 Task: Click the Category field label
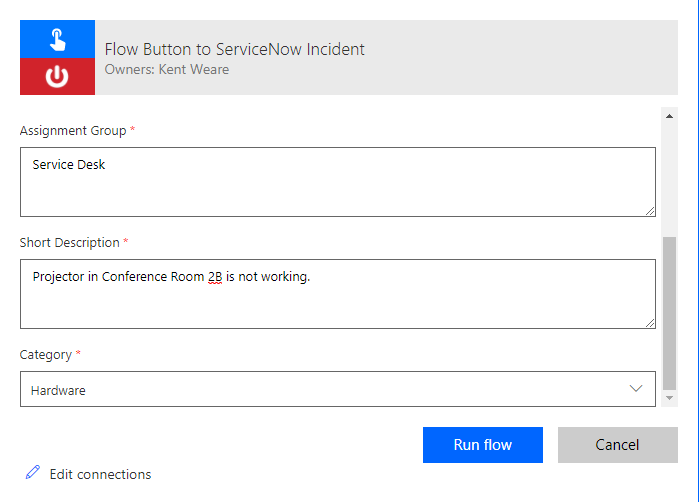[x=46, y=354]
